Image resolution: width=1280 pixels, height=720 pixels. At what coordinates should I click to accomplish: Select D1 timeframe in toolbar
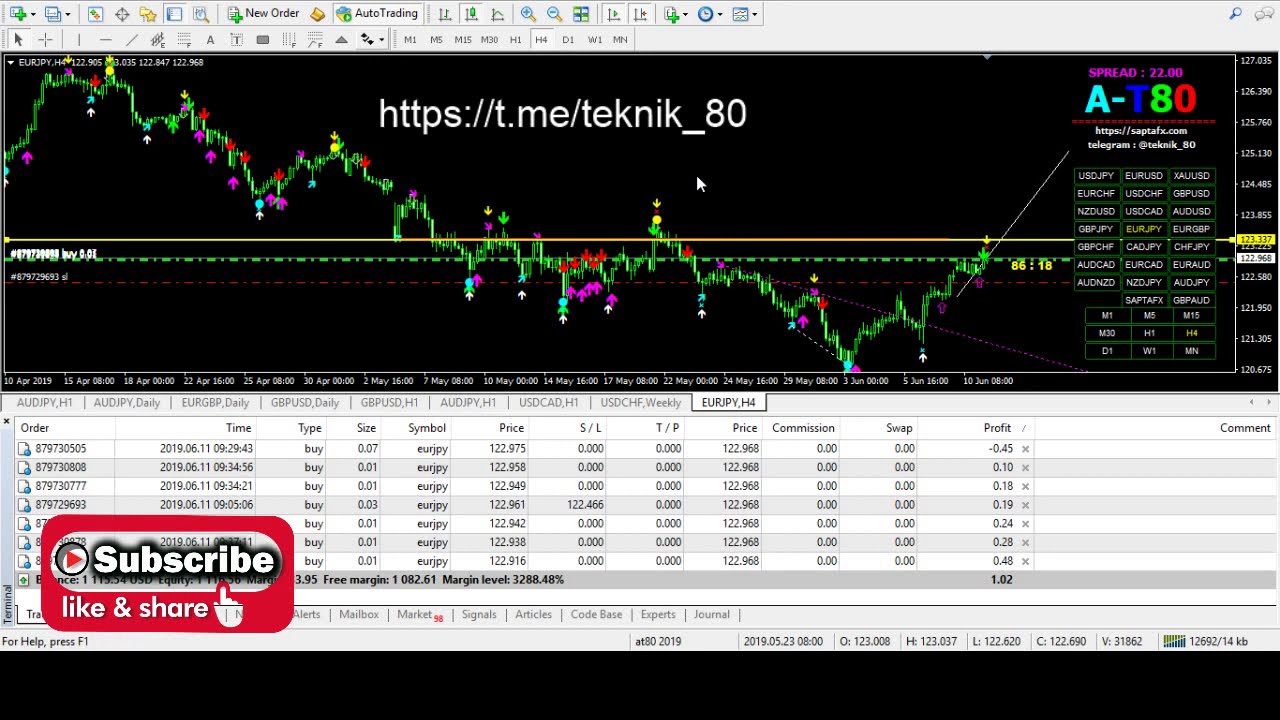(x=568, y=39)
